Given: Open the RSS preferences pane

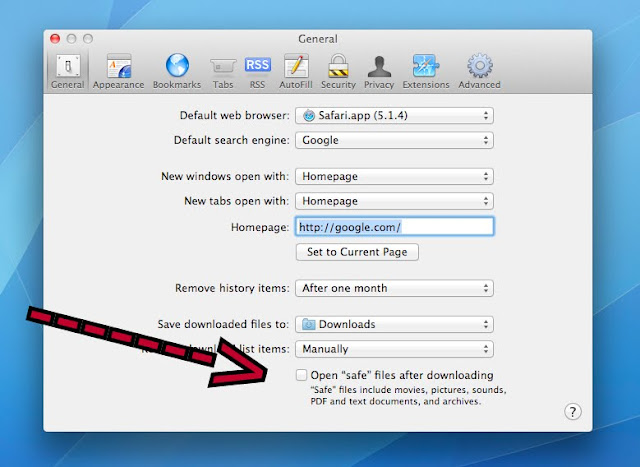Looking at the screenshot, I should coord(258,71).
